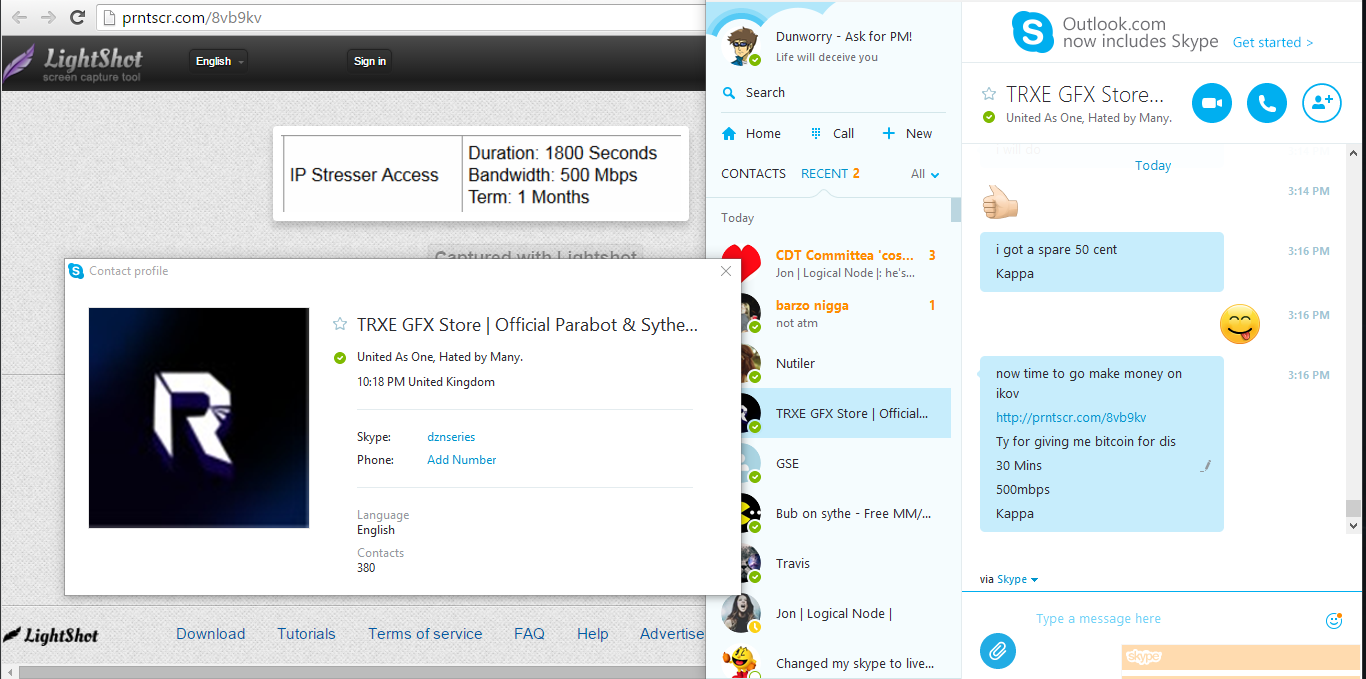Click the chat scrollbar down arrow
This screenshot has height=679, width=1366.
pyautogui.click(x=1354, y=525)
